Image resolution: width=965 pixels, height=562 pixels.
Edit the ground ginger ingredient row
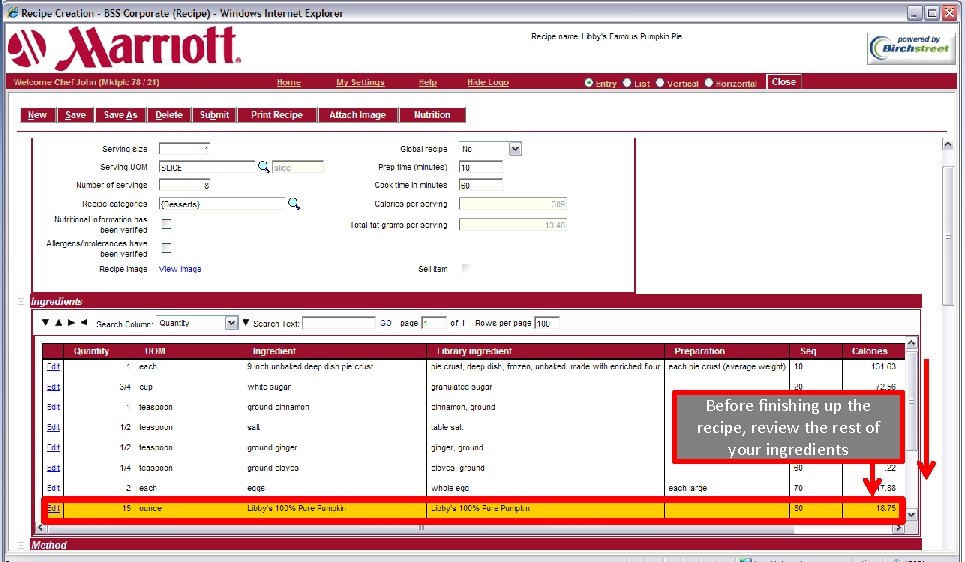[54, 448]
